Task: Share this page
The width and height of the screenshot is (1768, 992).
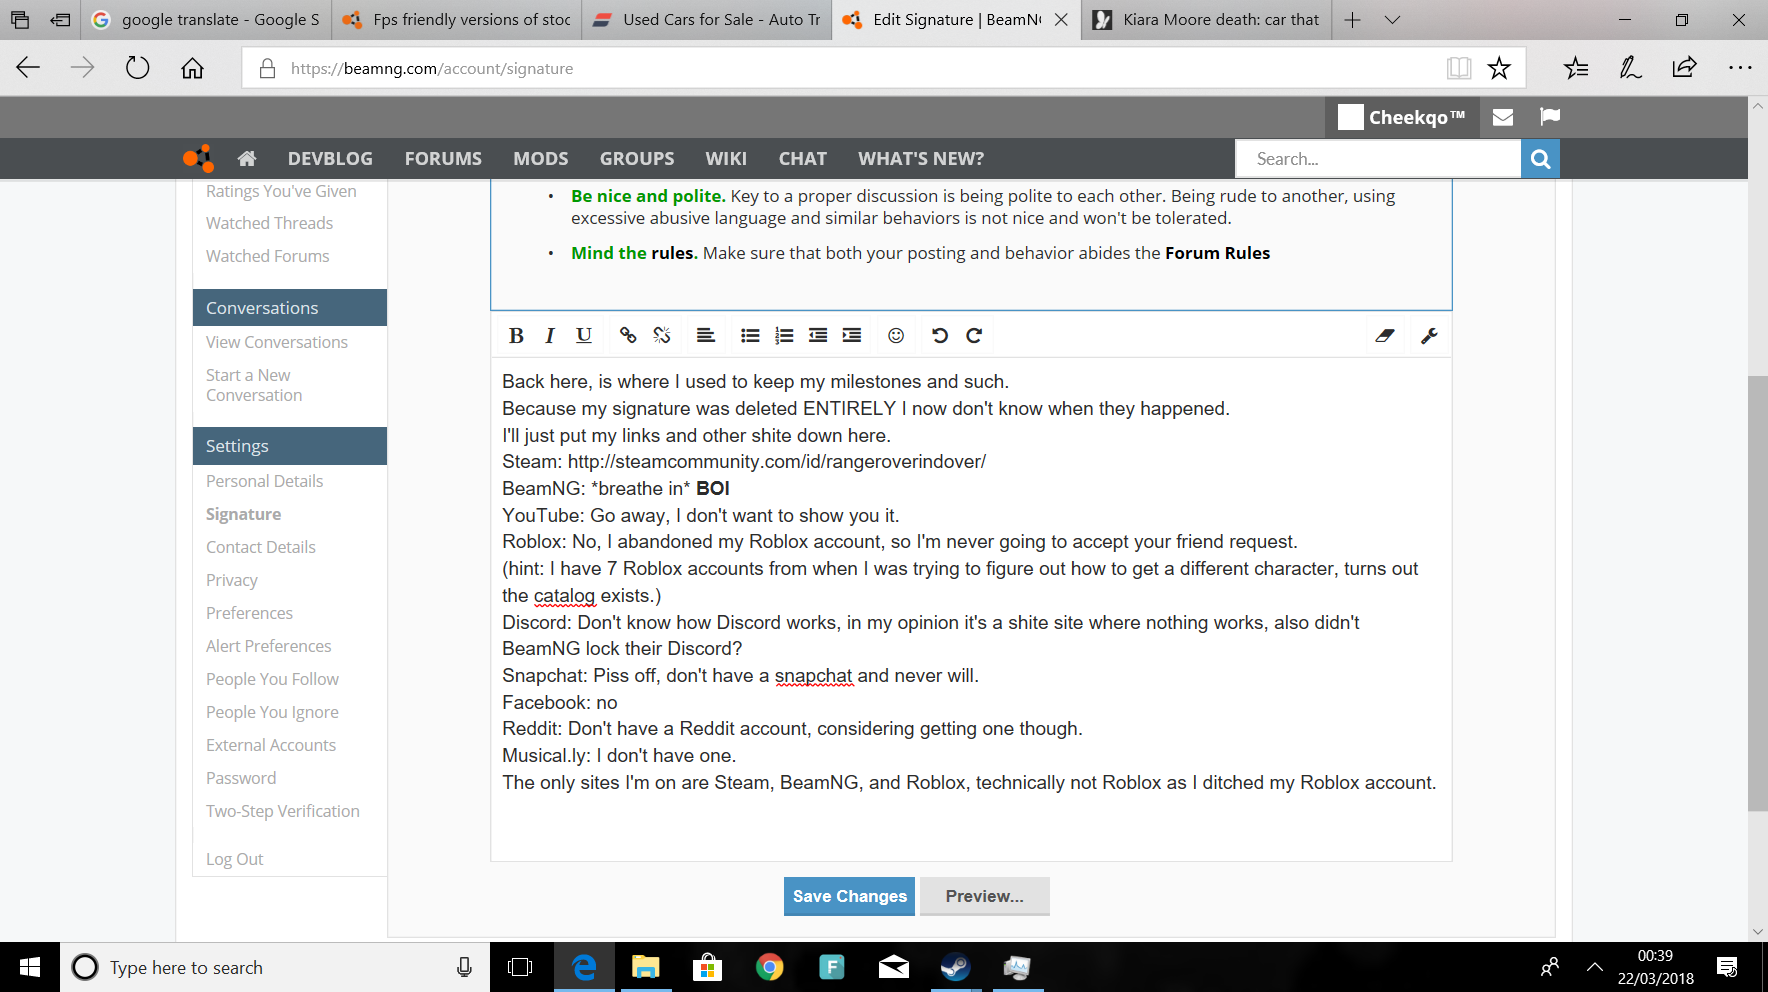Action: (x=1684, y=68)
